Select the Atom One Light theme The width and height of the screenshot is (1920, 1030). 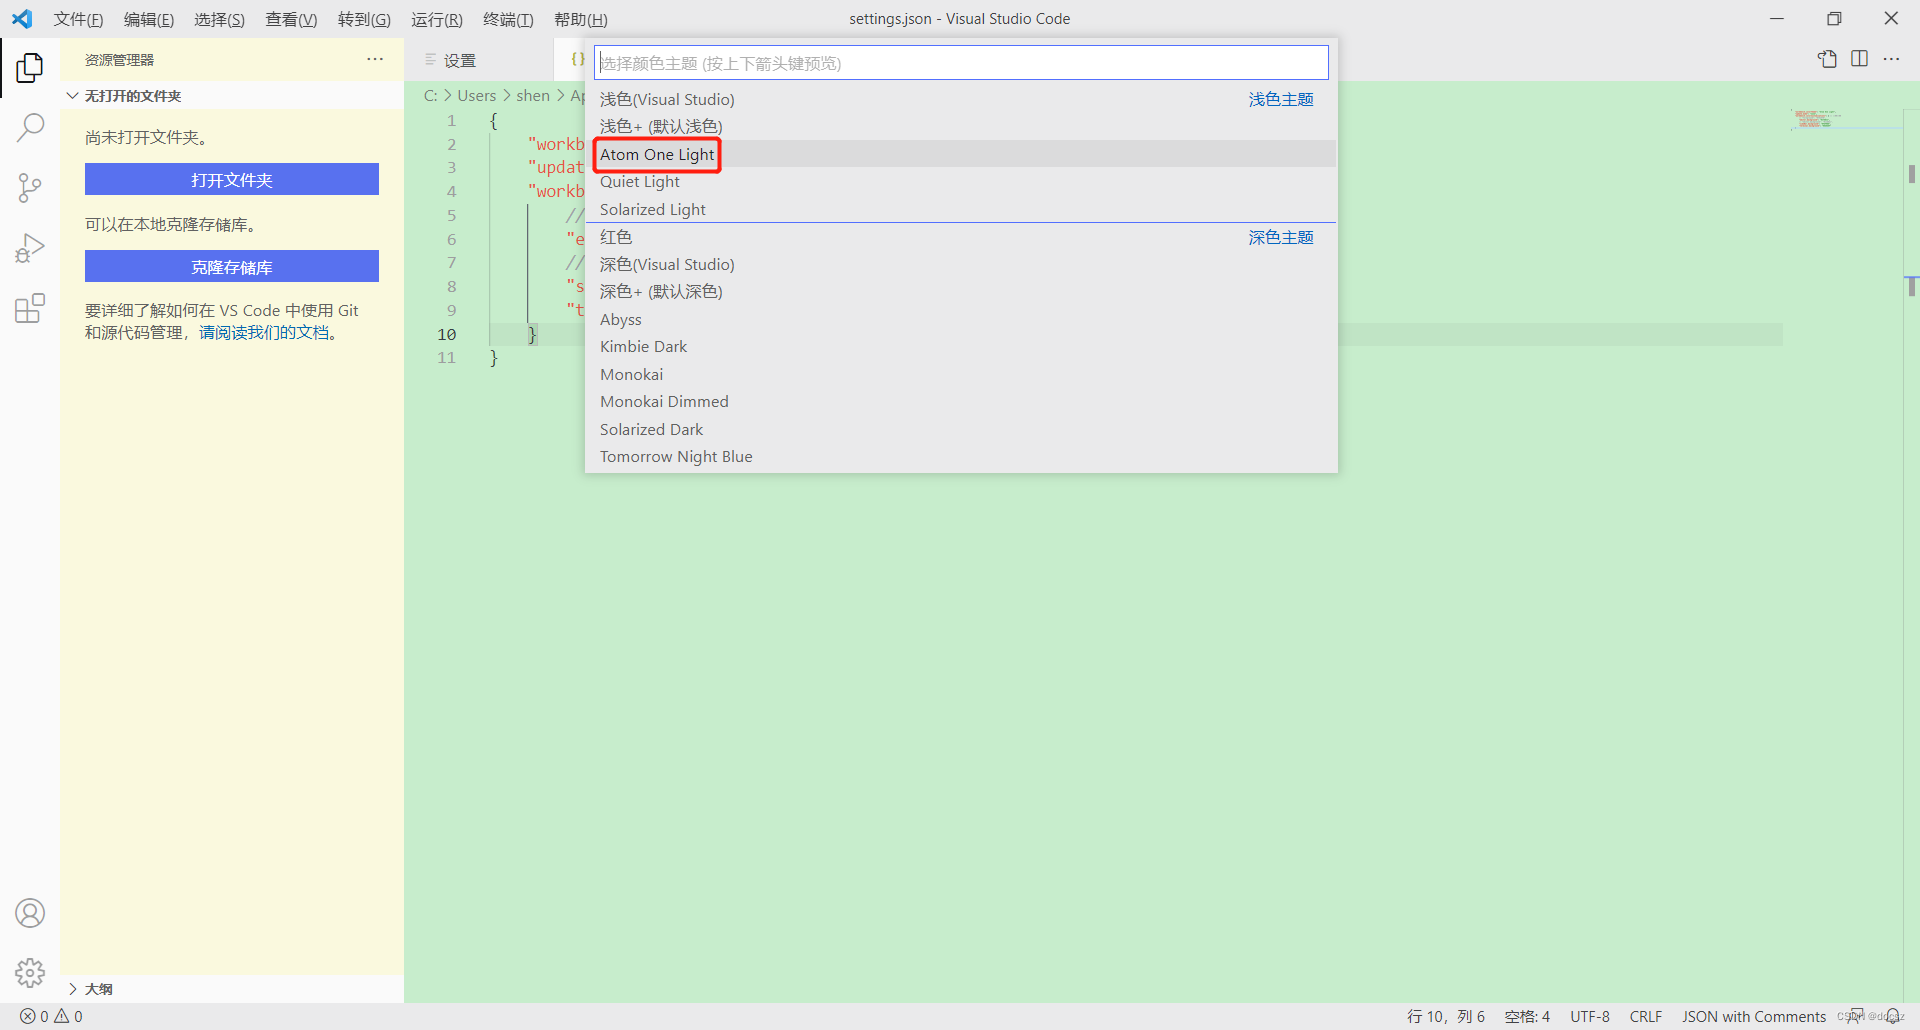(x=961, y=154)
